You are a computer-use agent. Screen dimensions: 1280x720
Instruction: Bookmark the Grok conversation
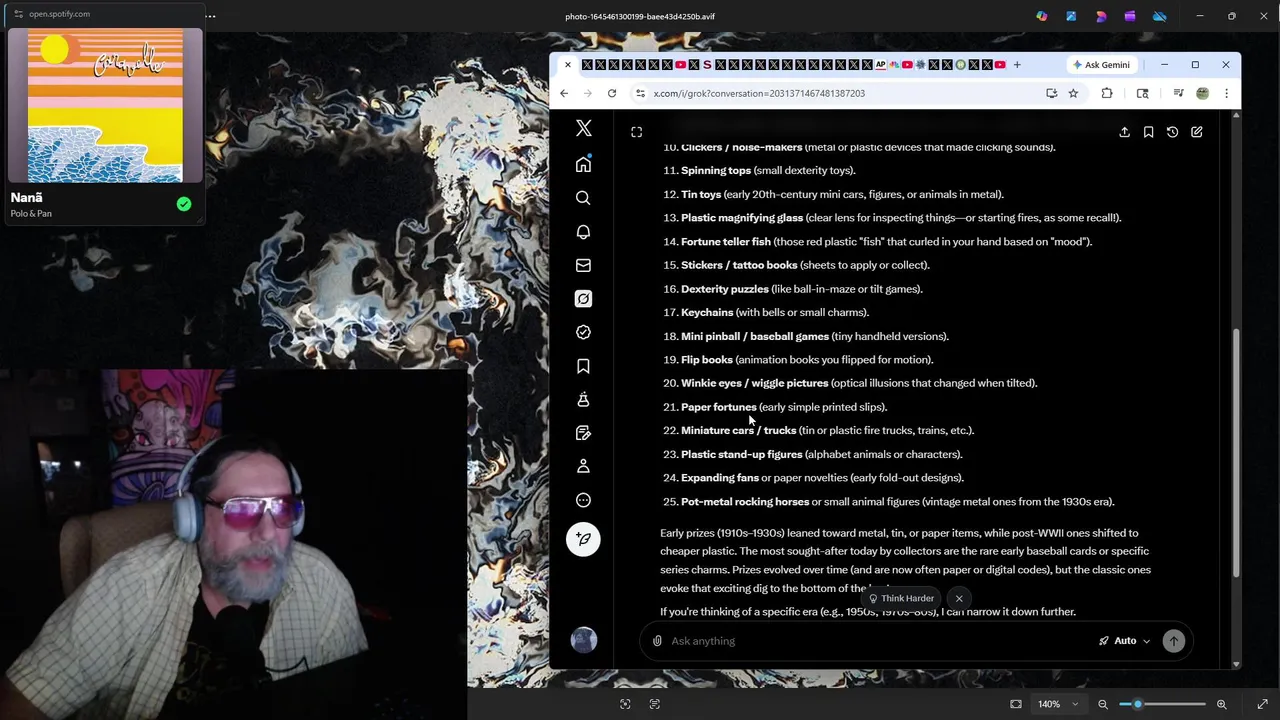point(1148,132)
